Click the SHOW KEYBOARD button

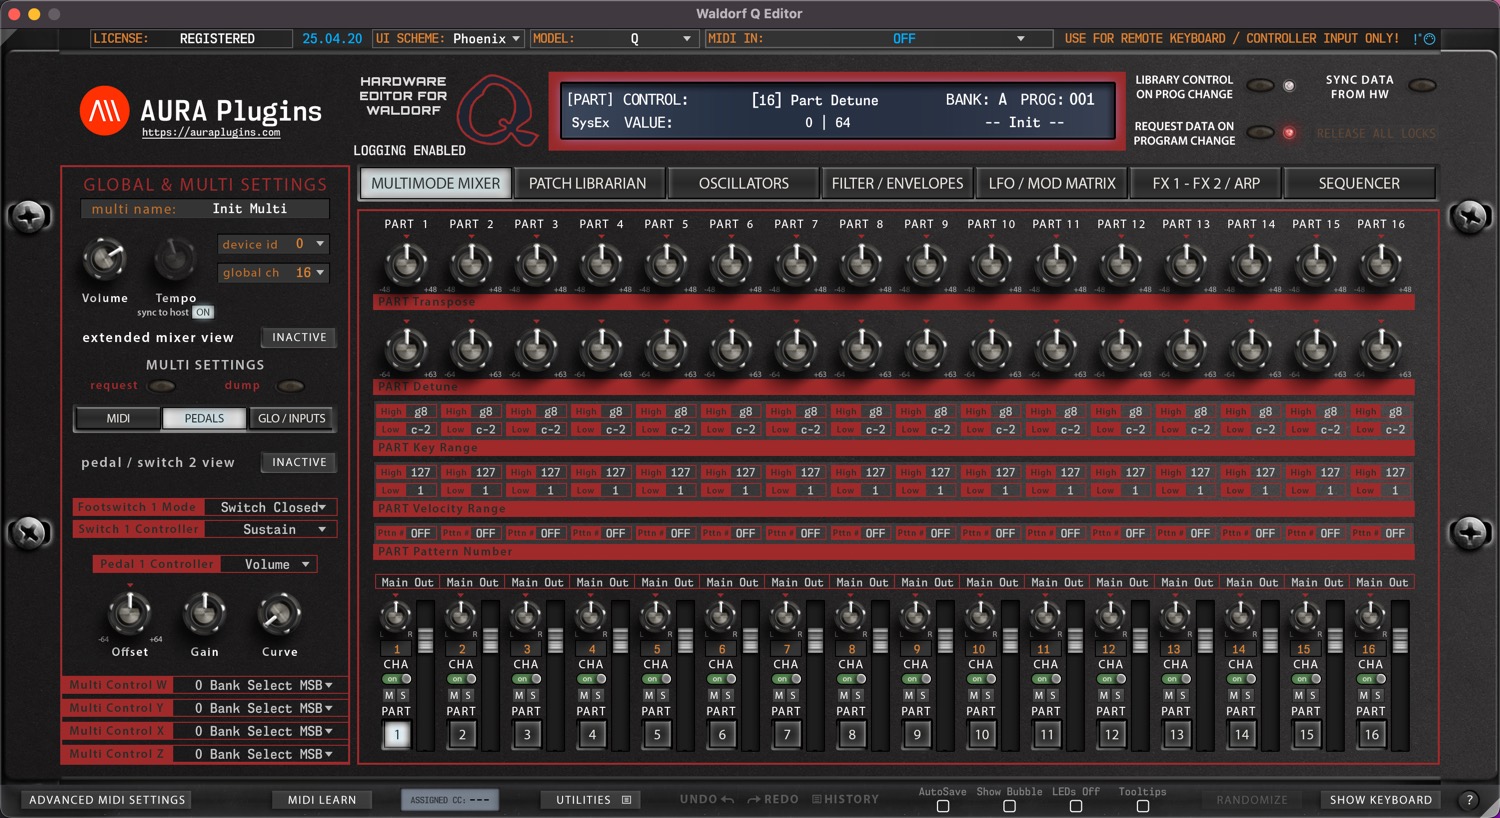(x=1381, y=800)
